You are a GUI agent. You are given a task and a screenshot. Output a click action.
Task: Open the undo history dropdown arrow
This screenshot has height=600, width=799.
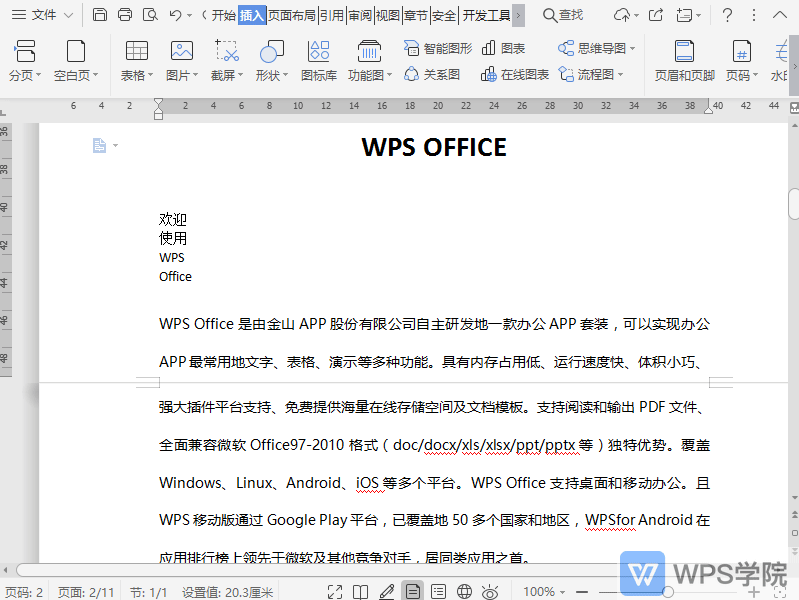click(190, 15)
